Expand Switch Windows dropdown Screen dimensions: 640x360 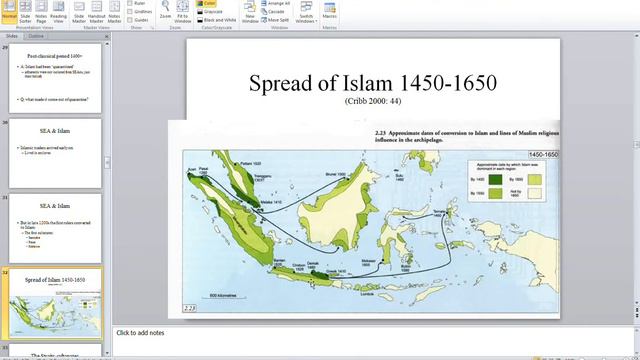(306, 11)
